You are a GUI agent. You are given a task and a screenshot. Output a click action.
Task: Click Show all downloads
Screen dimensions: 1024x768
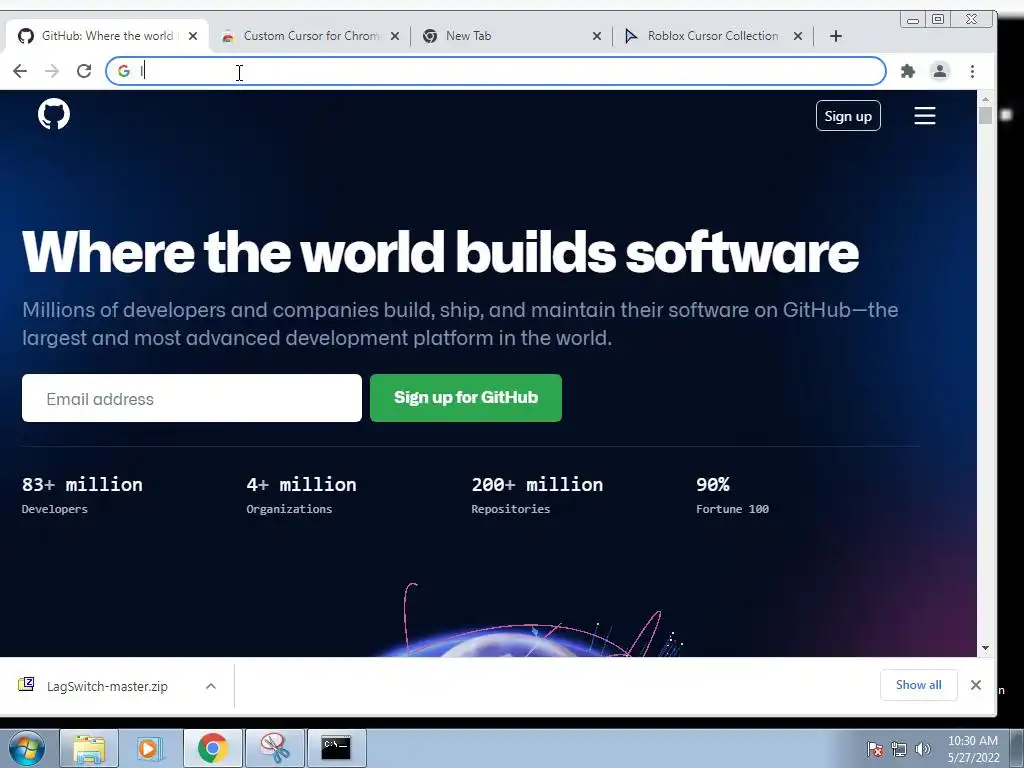(918, 685)
